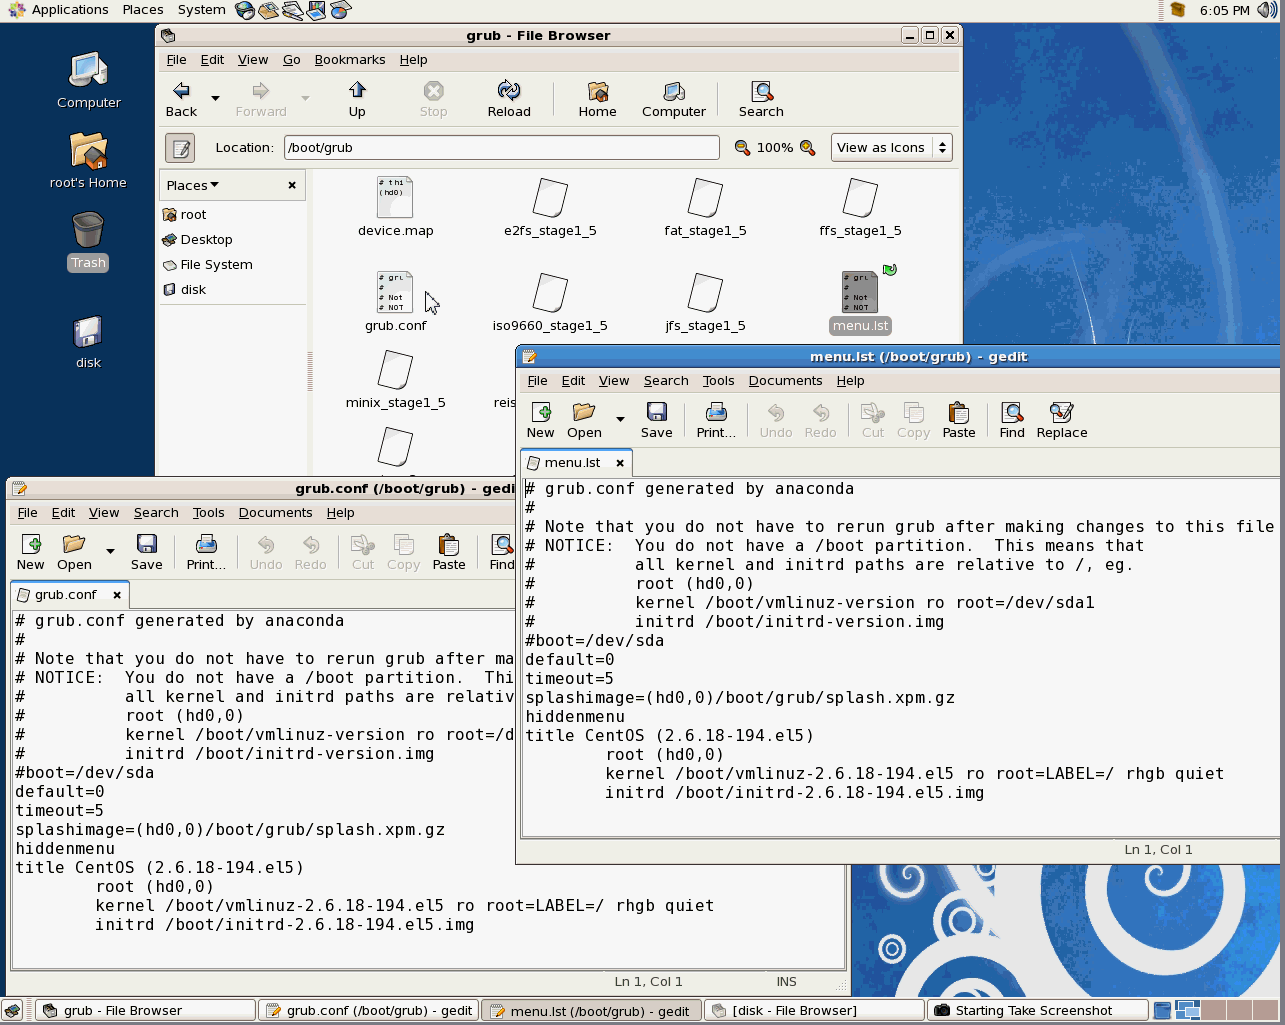Go Up one folder in File Browser
1285x1025 pixels.
pos(357,100)
